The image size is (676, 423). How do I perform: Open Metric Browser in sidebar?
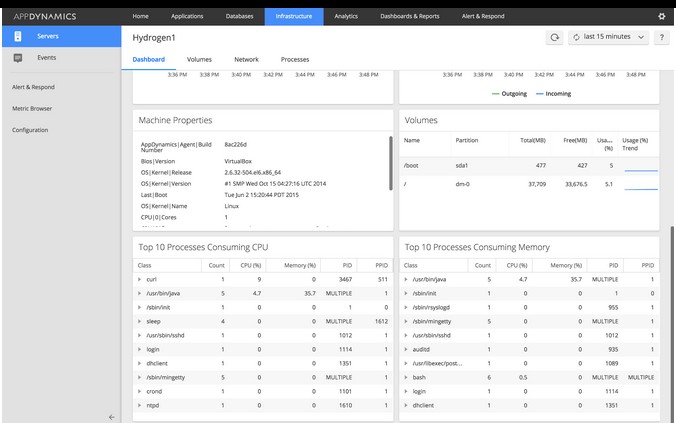click(x=32, y=108)
